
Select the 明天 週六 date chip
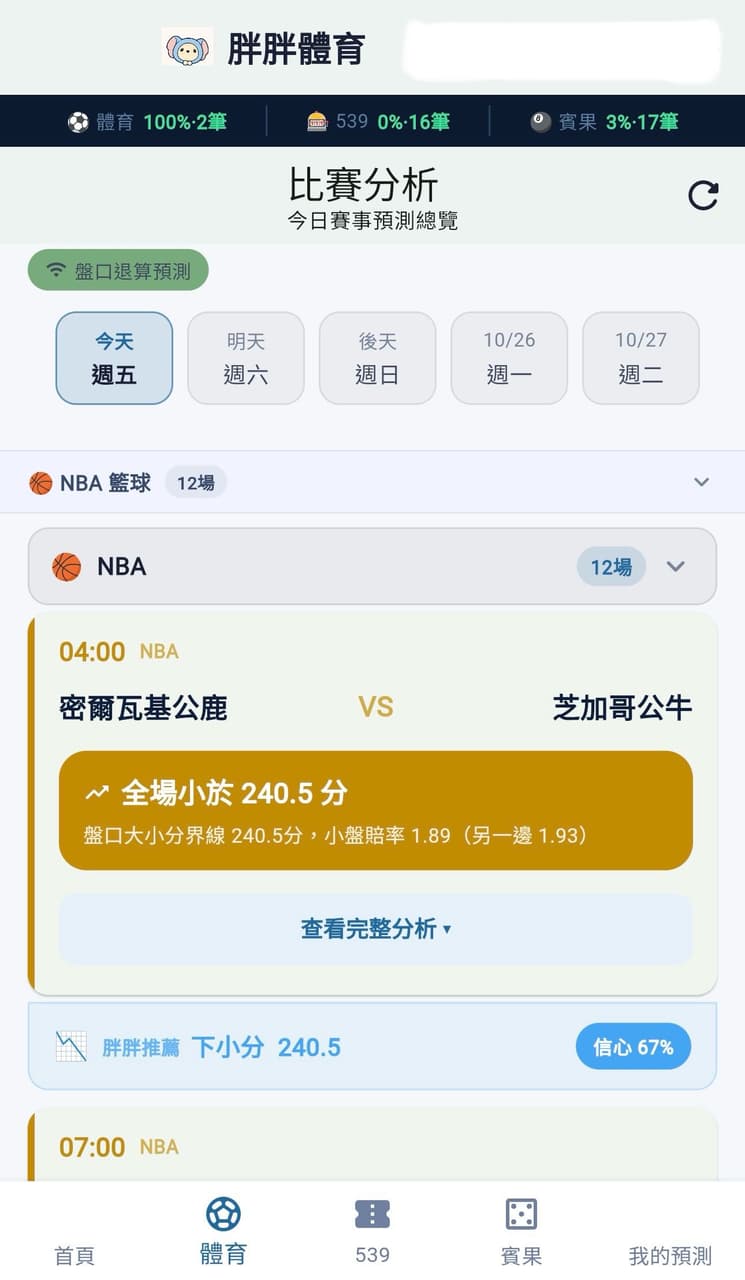246,358
